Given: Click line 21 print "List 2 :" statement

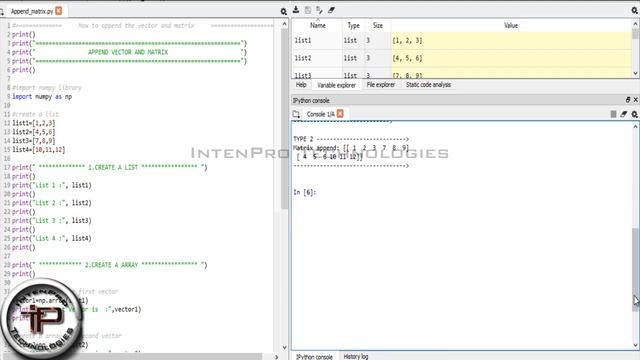Looking at the screenshot, I should point(51,203).
